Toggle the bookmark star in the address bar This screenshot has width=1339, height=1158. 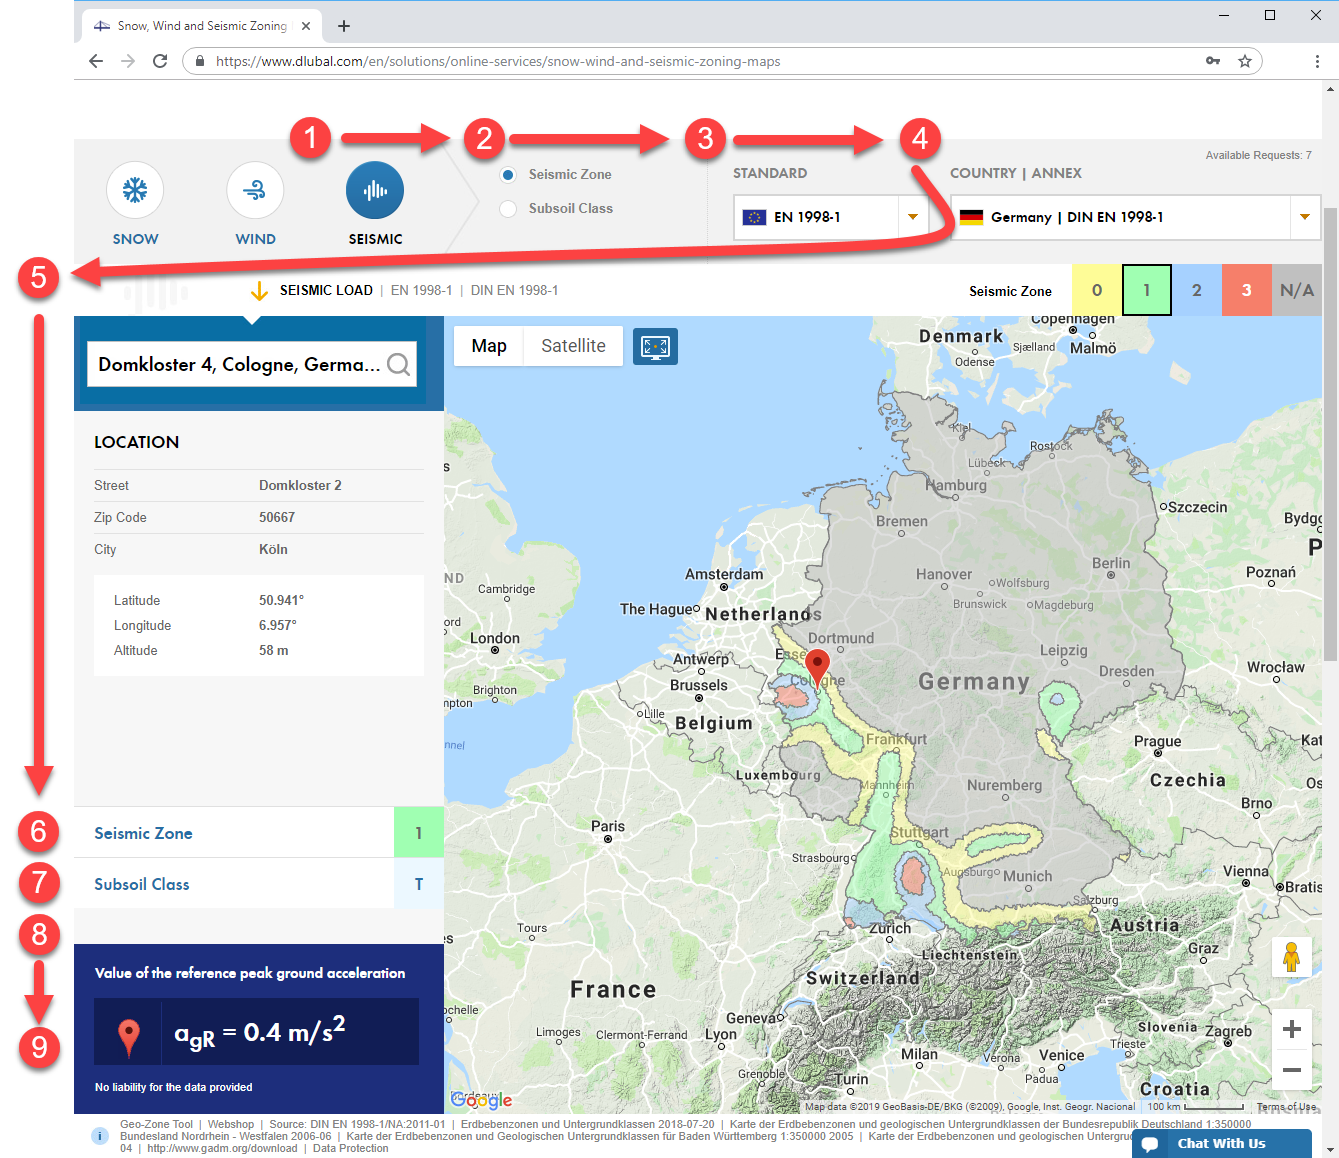(x=1245, y=61)
